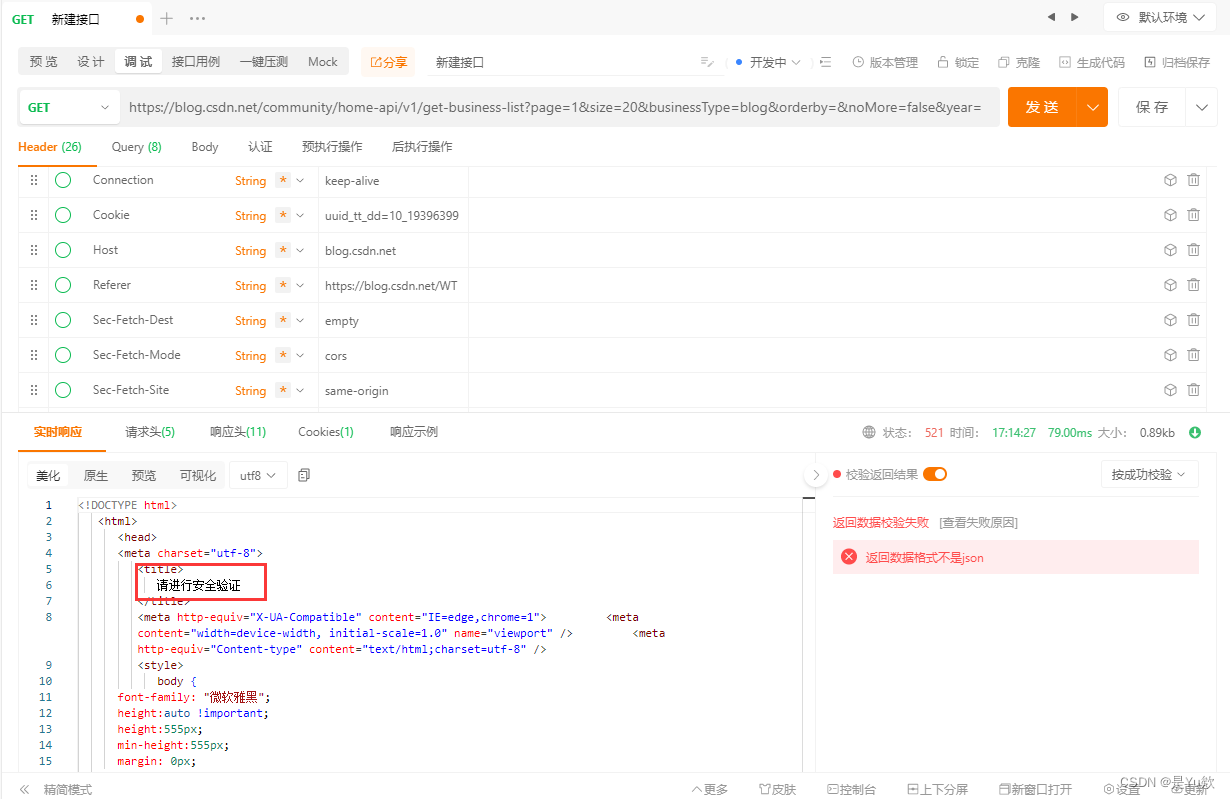
Task: Delete the Referer header with its trash icon
Action: [1194, 285]
